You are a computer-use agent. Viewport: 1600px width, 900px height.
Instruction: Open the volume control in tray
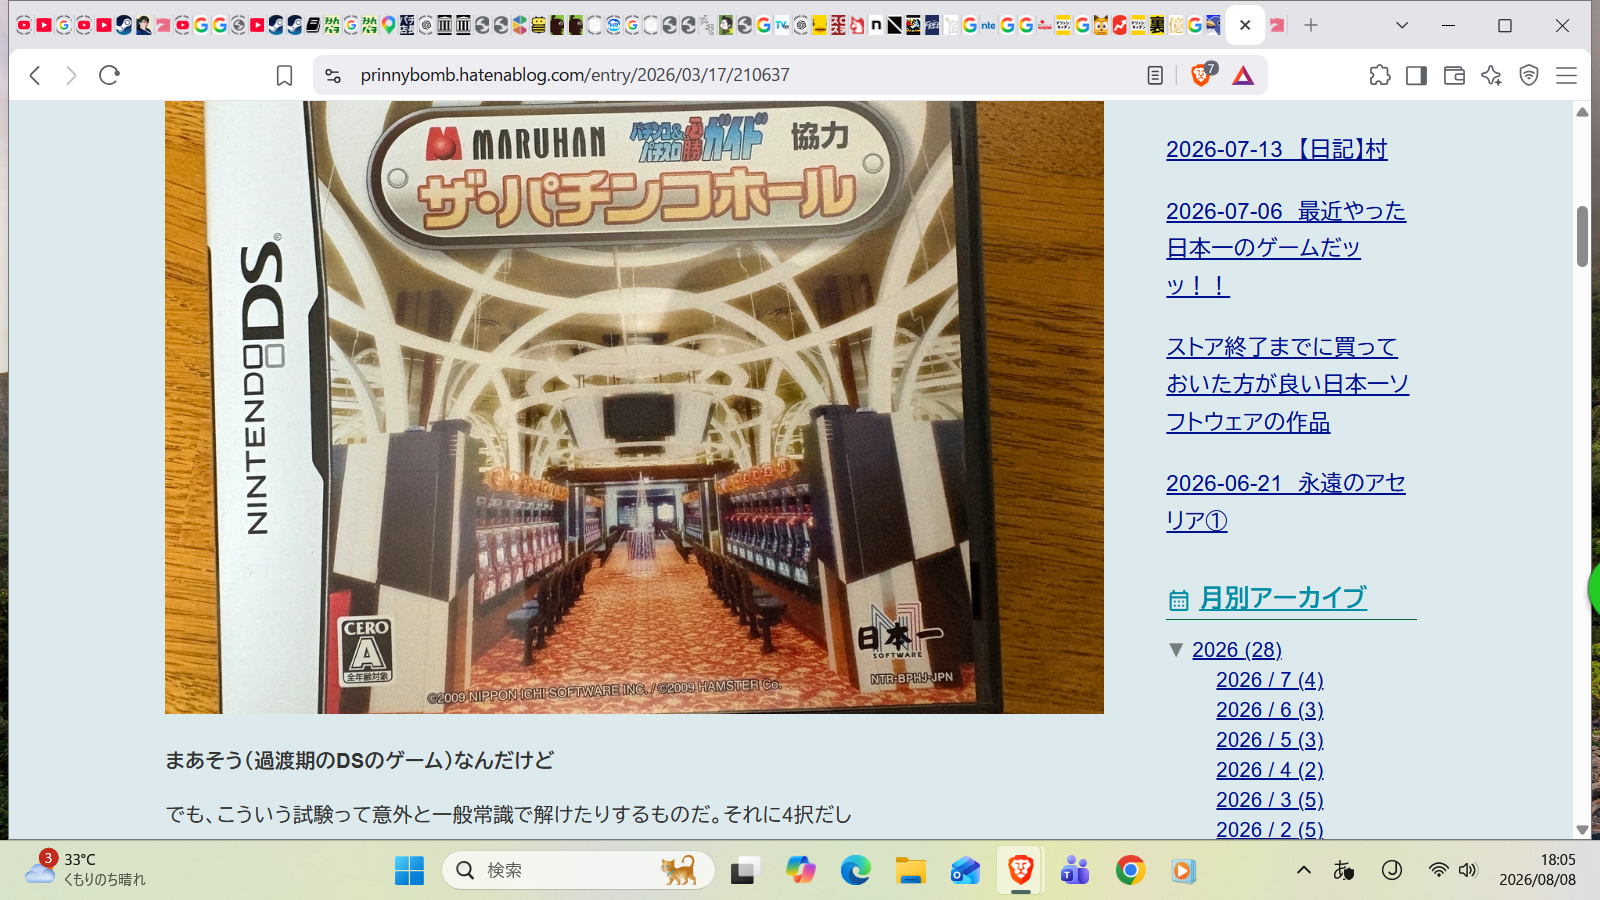[1467, 870]
